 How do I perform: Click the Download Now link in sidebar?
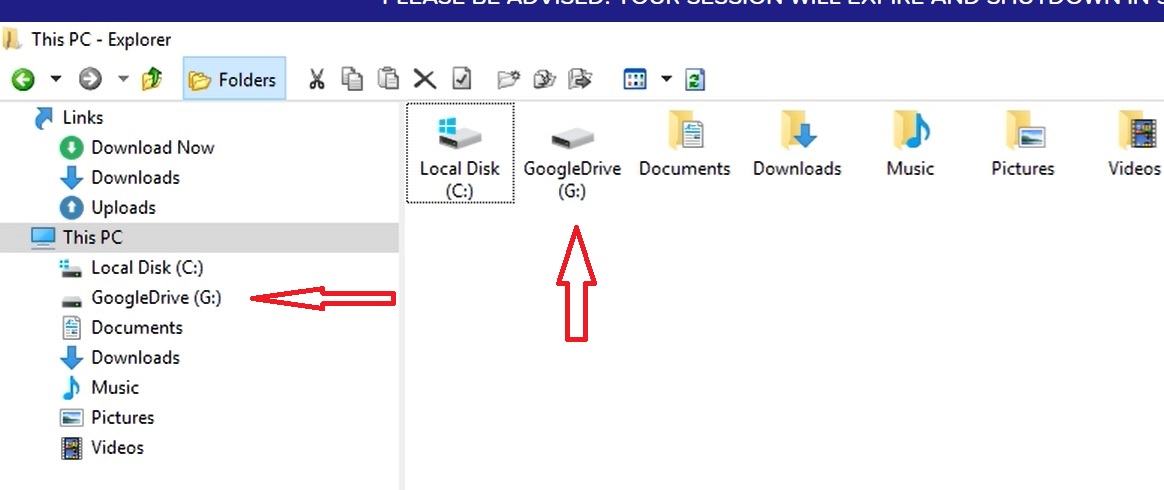[x=152, y=147]
